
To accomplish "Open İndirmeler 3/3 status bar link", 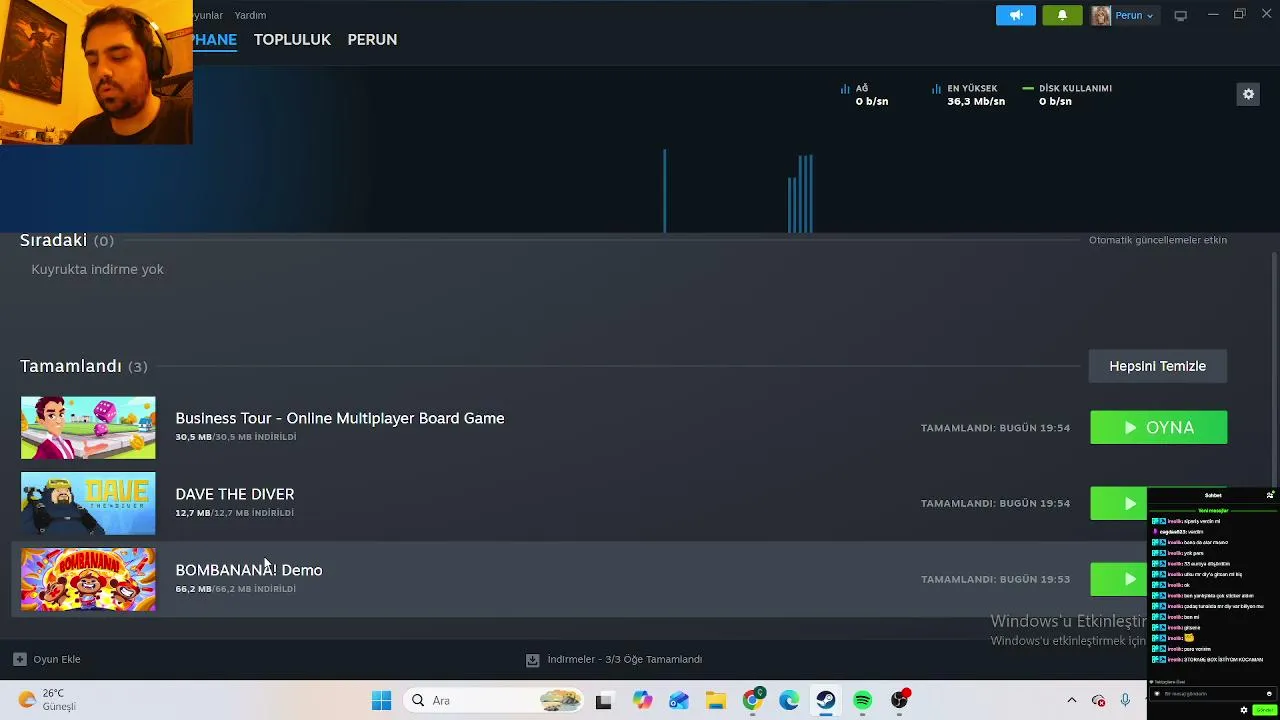I will (624, 659).
